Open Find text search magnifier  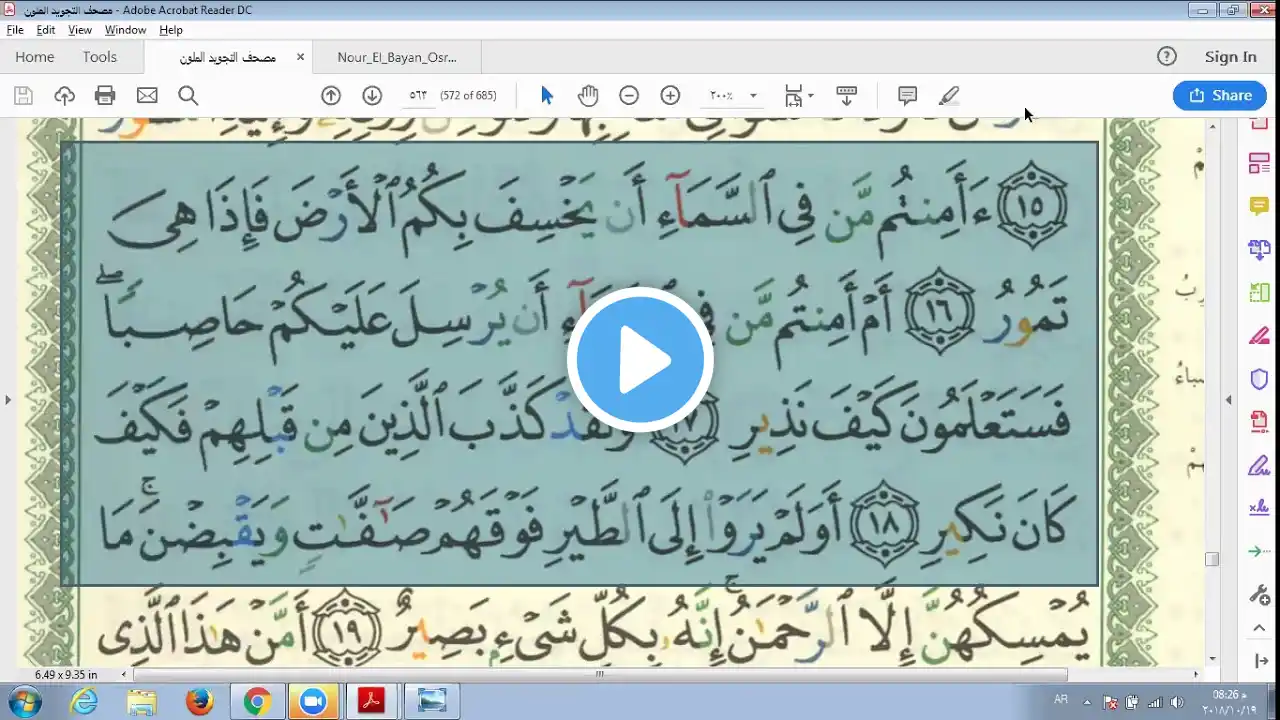click(188, 96)
